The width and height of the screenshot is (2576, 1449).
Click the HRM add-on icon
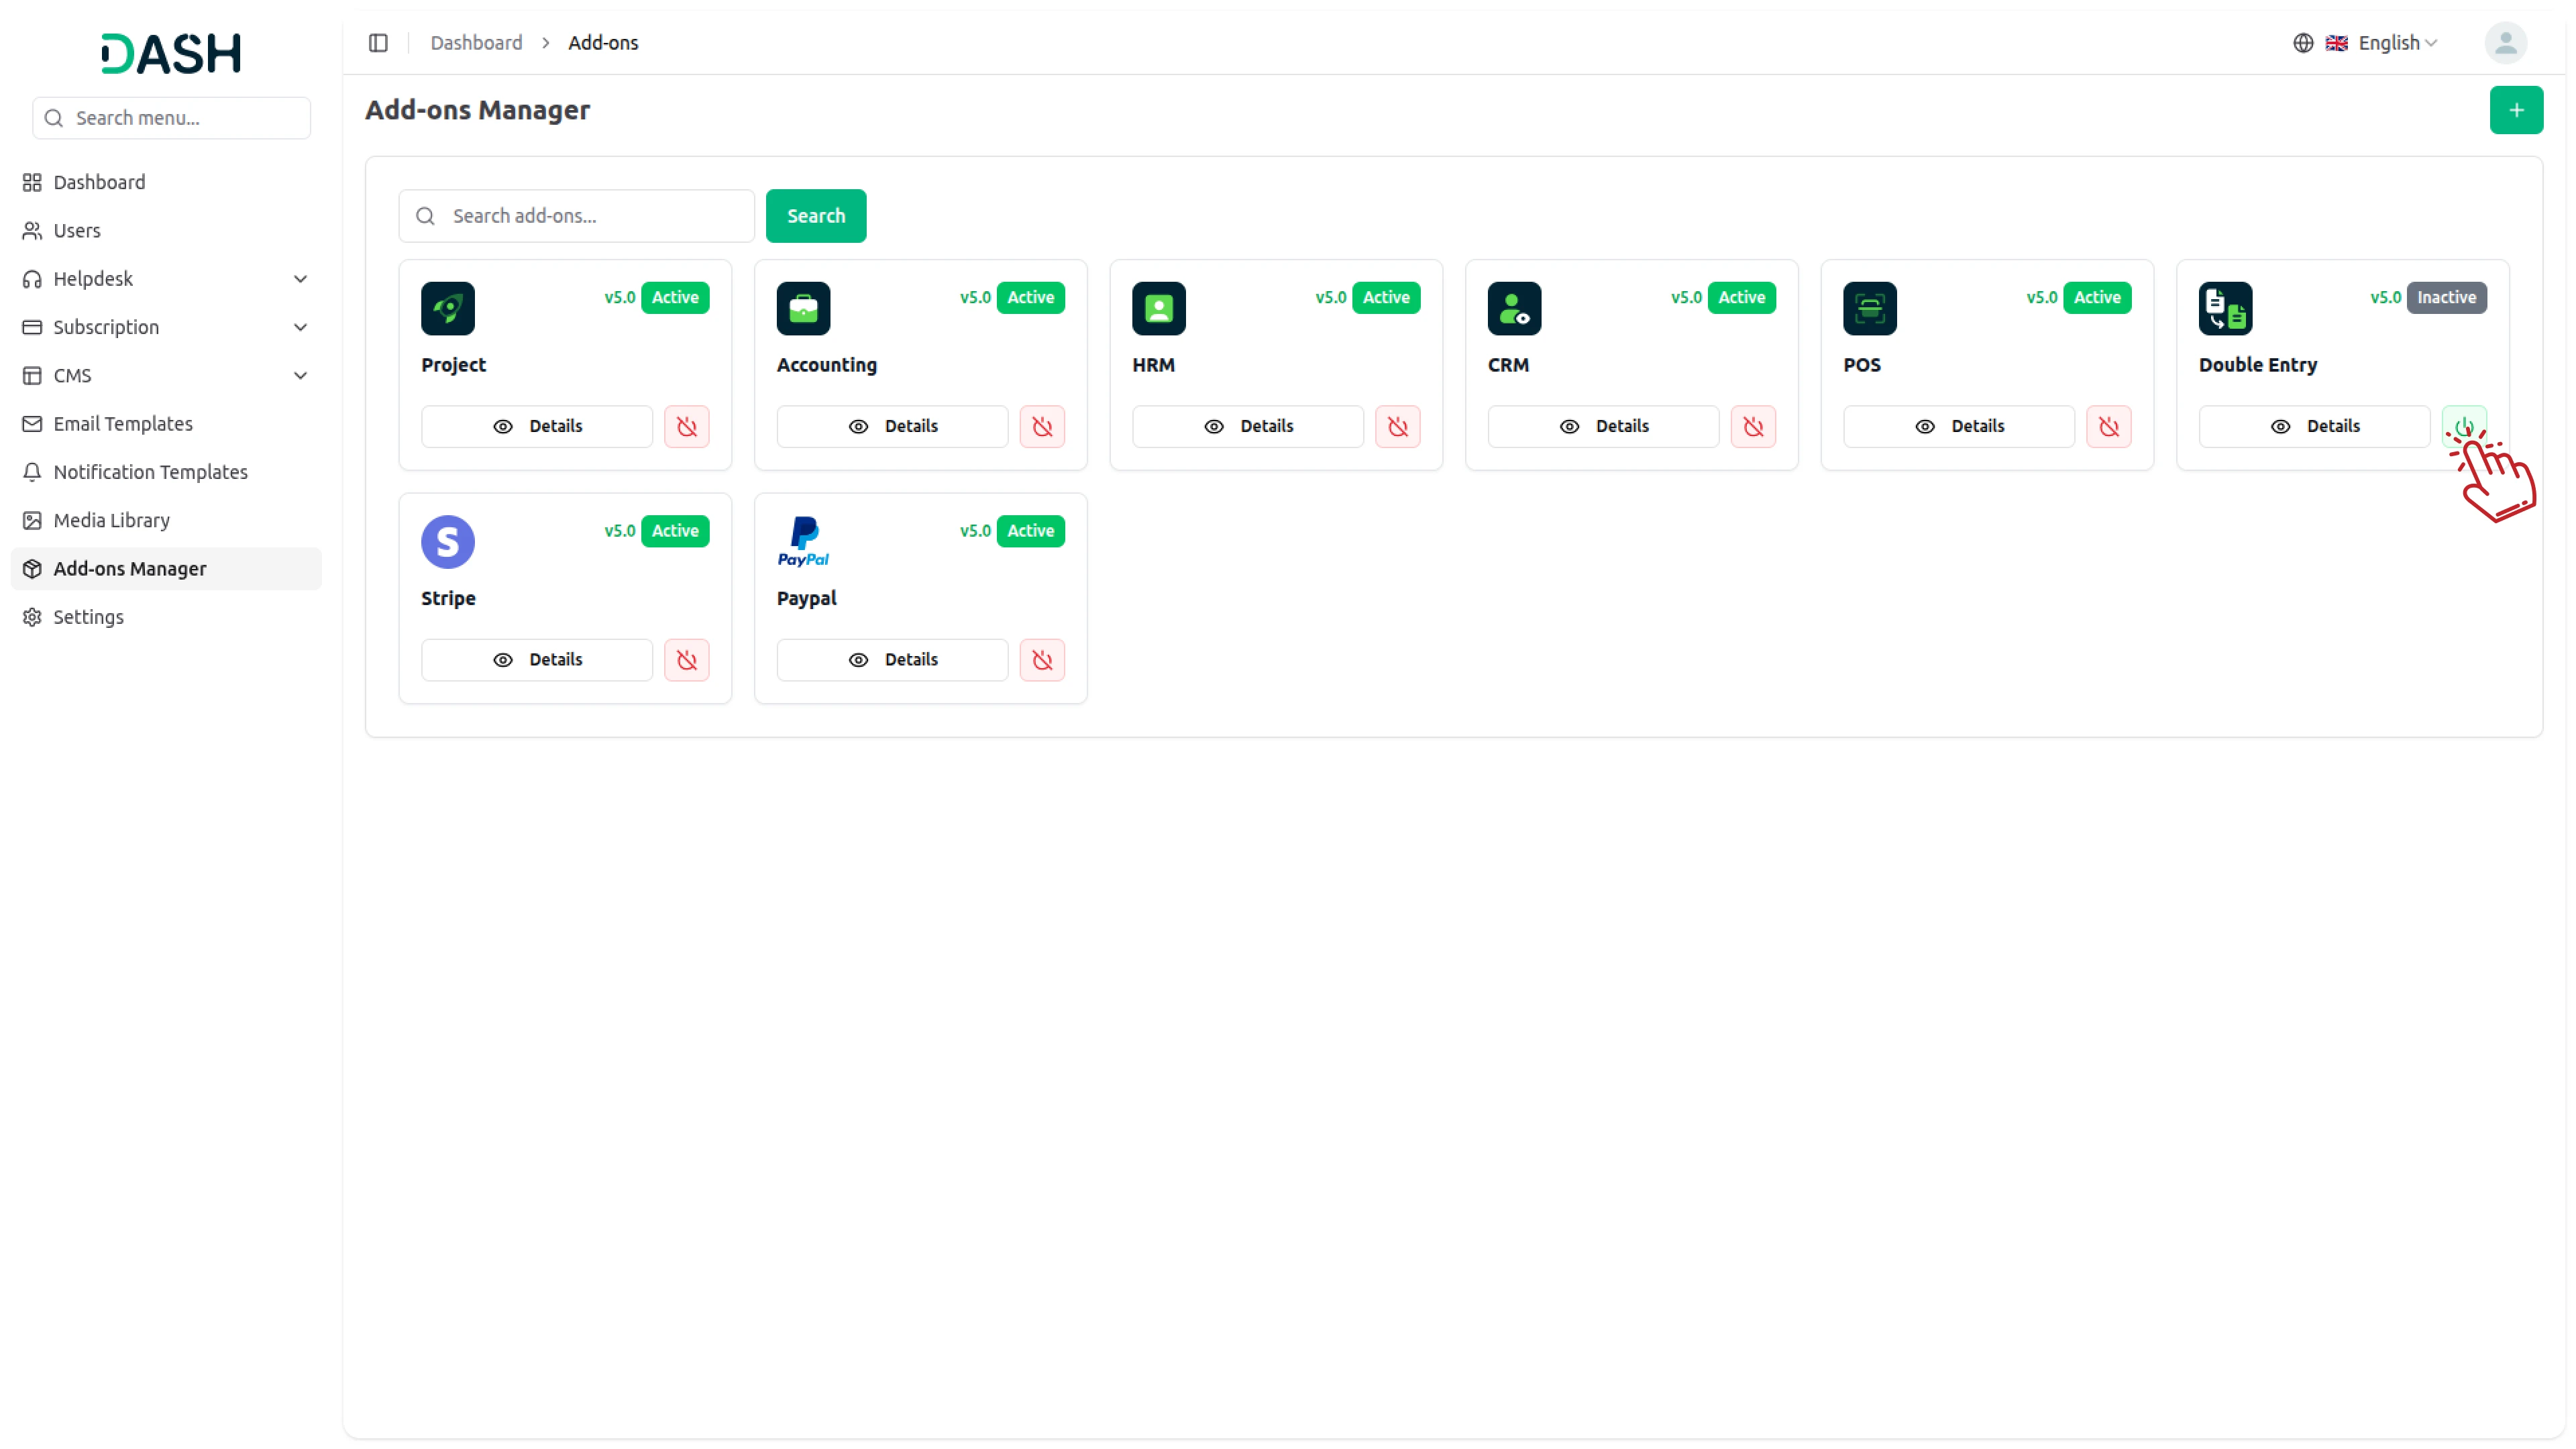[1158, 308]
